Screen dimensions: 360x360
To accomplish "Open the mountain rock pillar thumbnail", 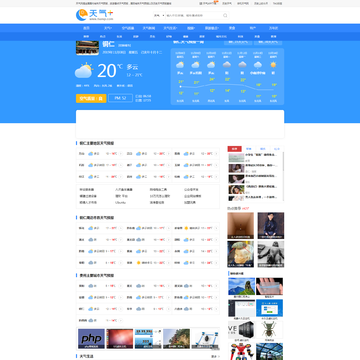I will [242, 286].
